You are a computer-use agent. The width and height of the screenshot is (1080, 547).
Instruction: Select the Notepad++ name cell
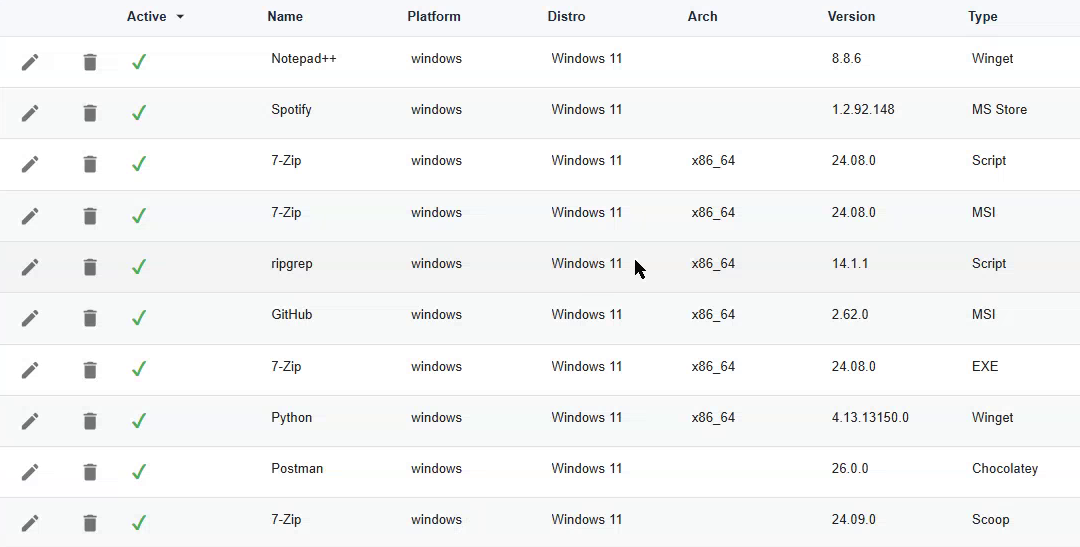(304, 59)
